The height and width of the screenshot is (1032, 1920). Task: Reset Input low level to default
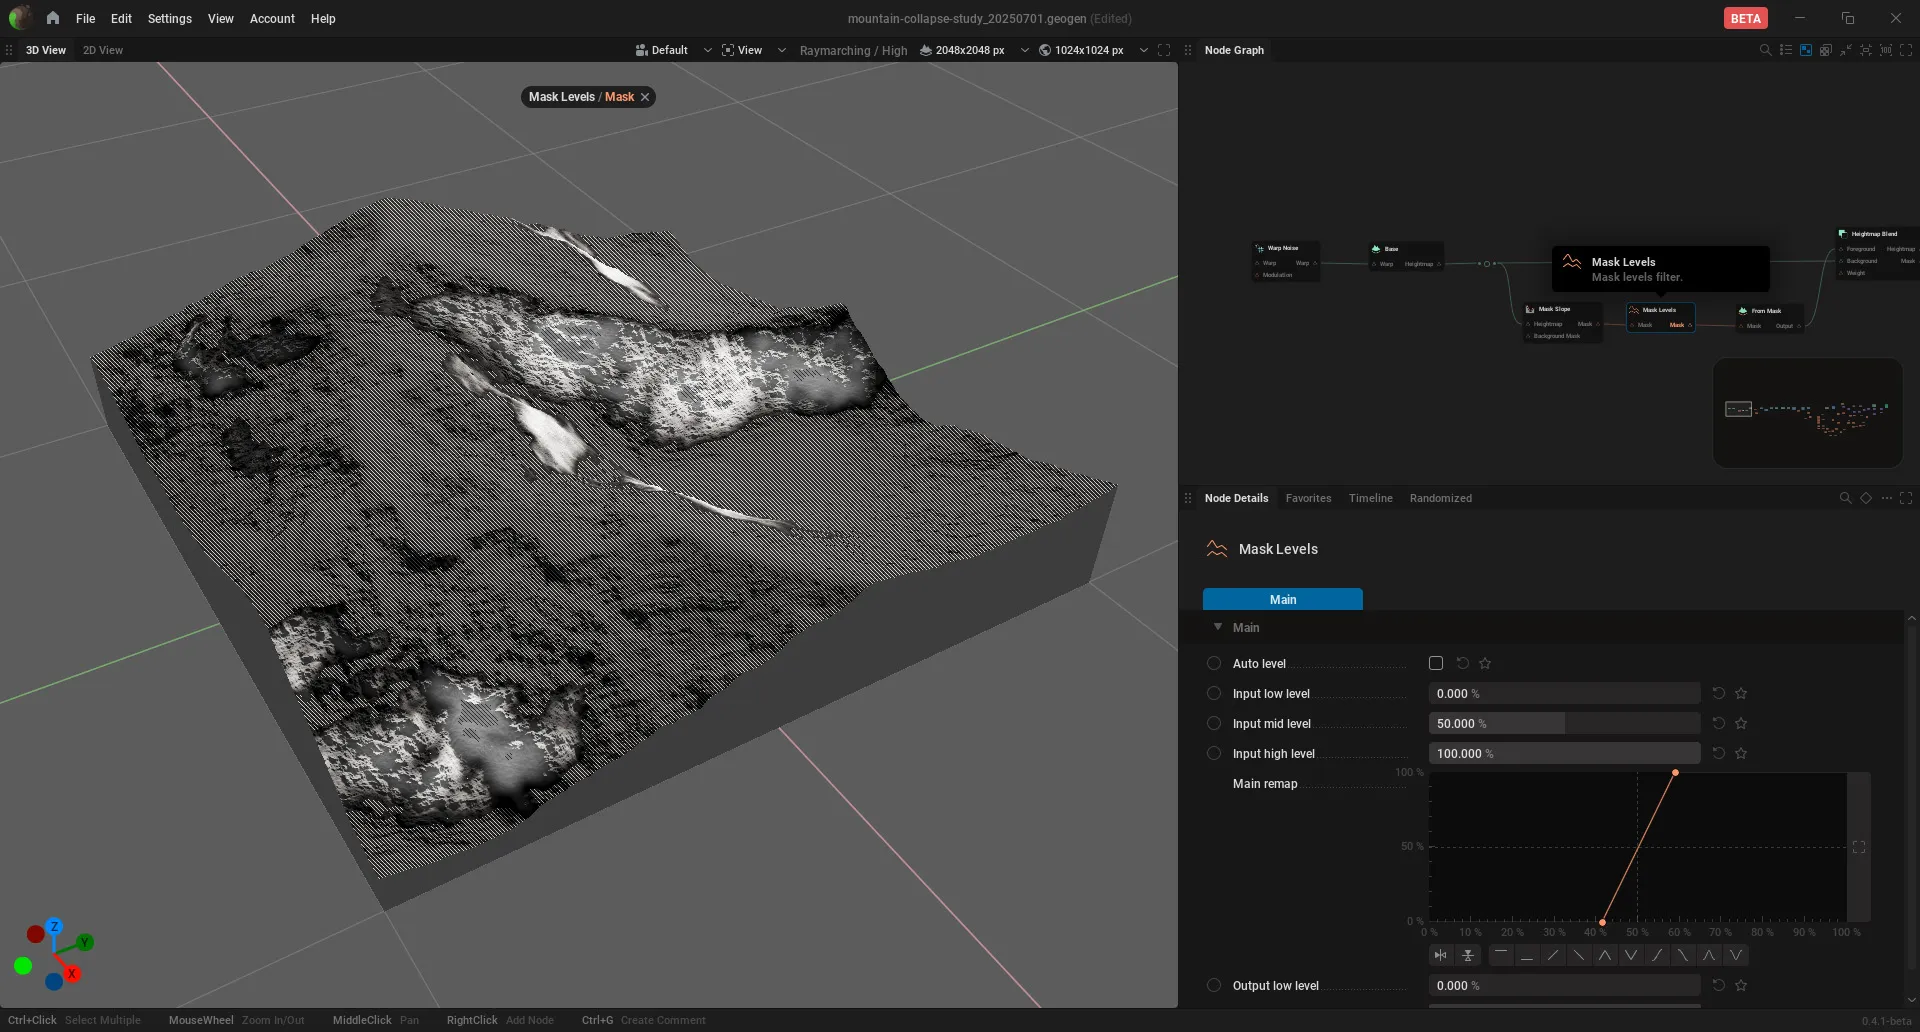[x=1719, y=693]
